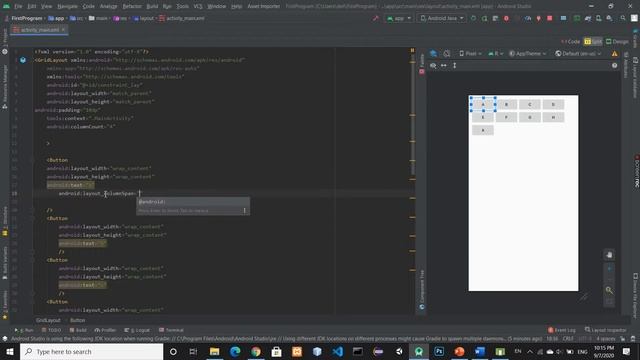Screen dimensions: 640x360
Task: Click the help question mark icon
Action: (x=614, y=65)
